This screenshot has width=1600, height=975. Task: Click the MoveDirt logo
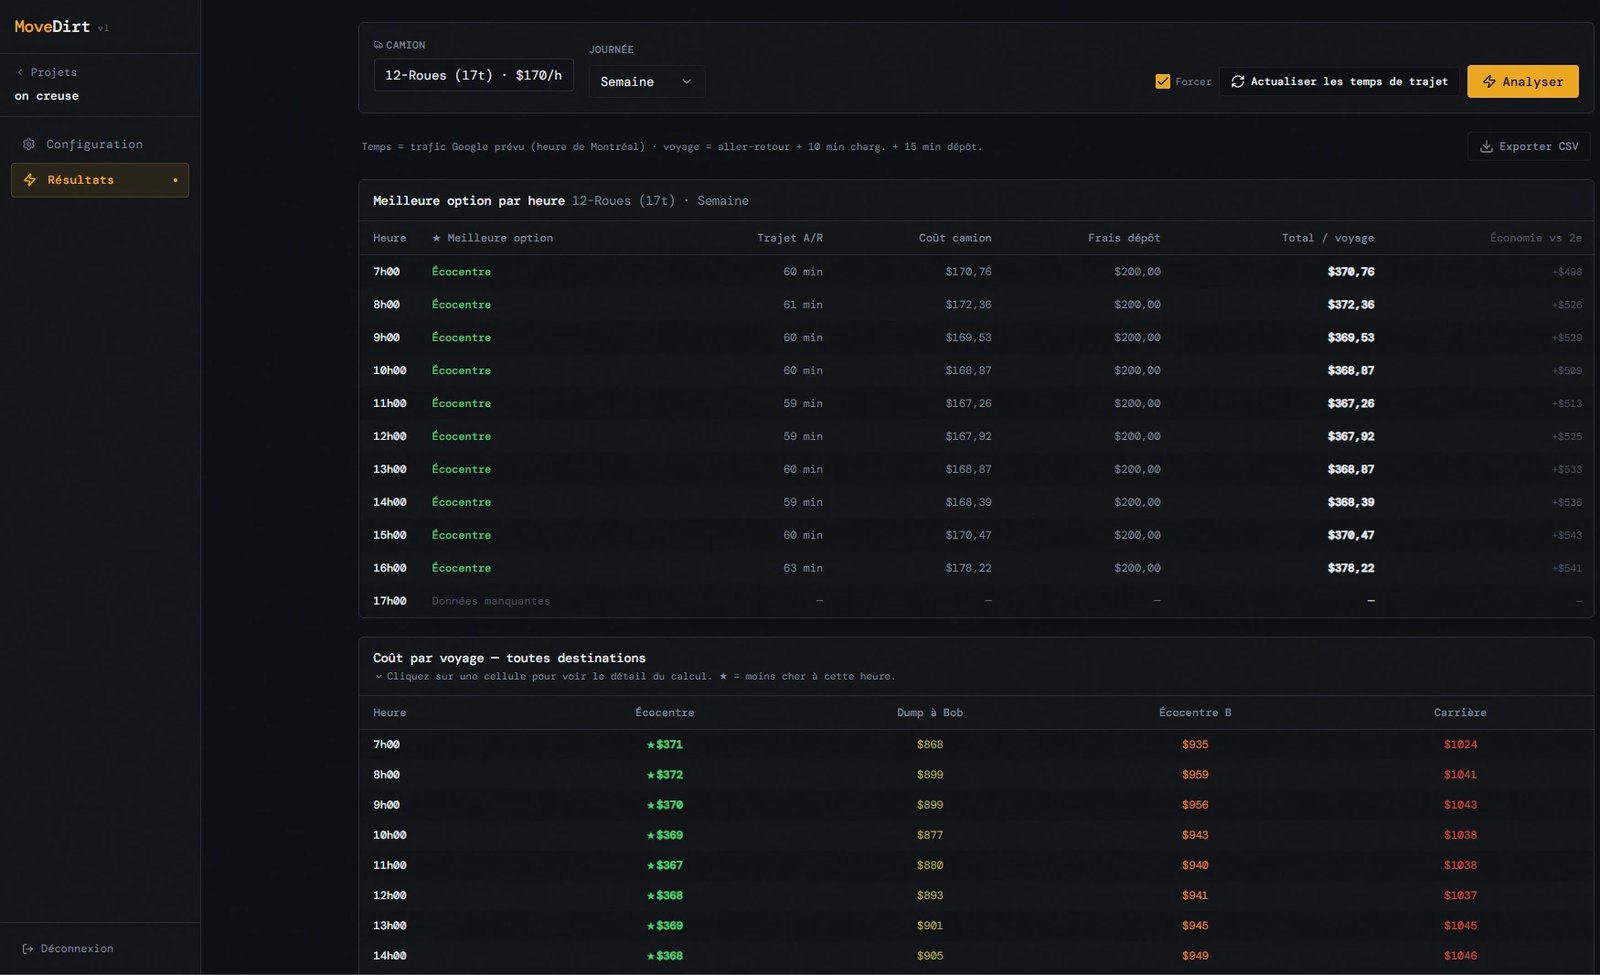coord(52,27)
